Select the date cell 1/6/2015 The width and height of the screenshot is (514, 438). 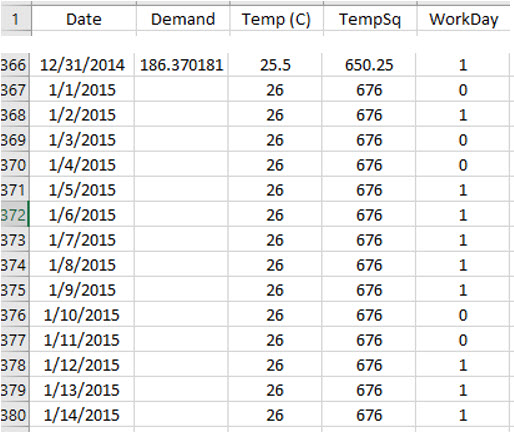(x=82, y=215)
